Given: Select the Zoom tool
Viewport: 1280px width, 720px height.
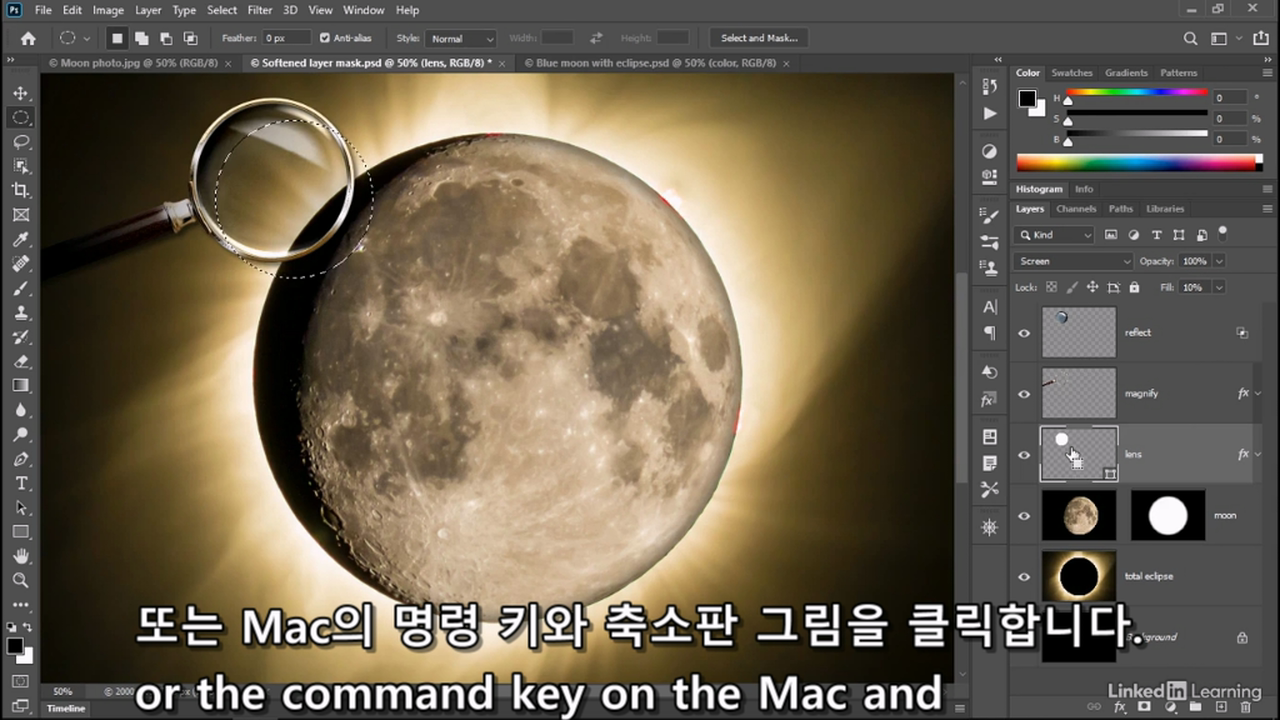Looking at the screenshot, I should pos(21,580).
